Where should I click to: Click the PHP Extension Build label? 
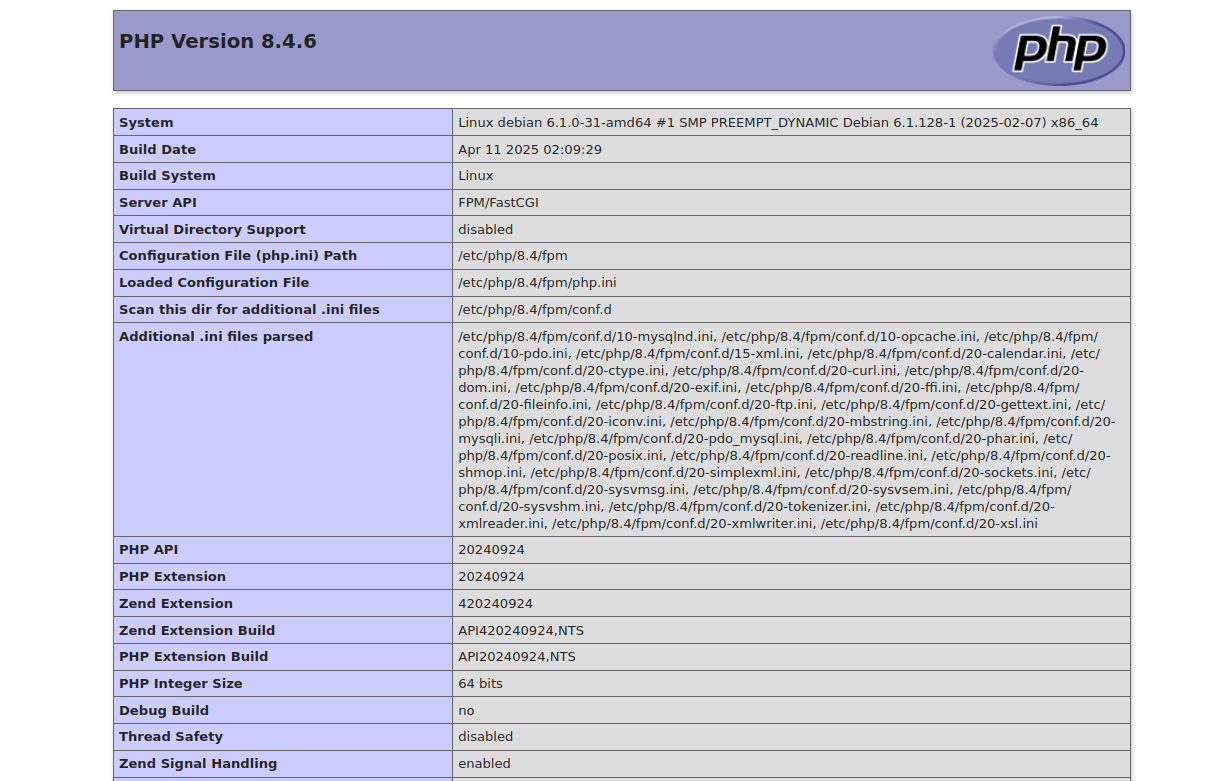(x=194, y=657)
